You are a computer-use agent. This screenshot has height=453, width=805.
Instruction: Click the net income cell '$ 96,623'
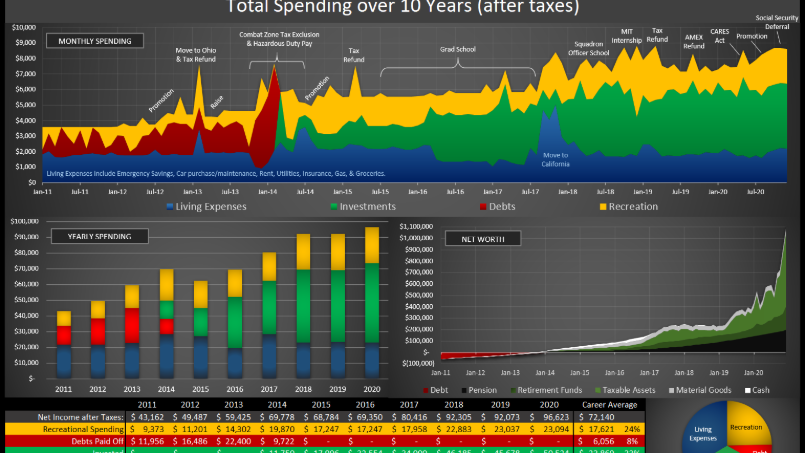pyautogui.click(x=549, y=417)
